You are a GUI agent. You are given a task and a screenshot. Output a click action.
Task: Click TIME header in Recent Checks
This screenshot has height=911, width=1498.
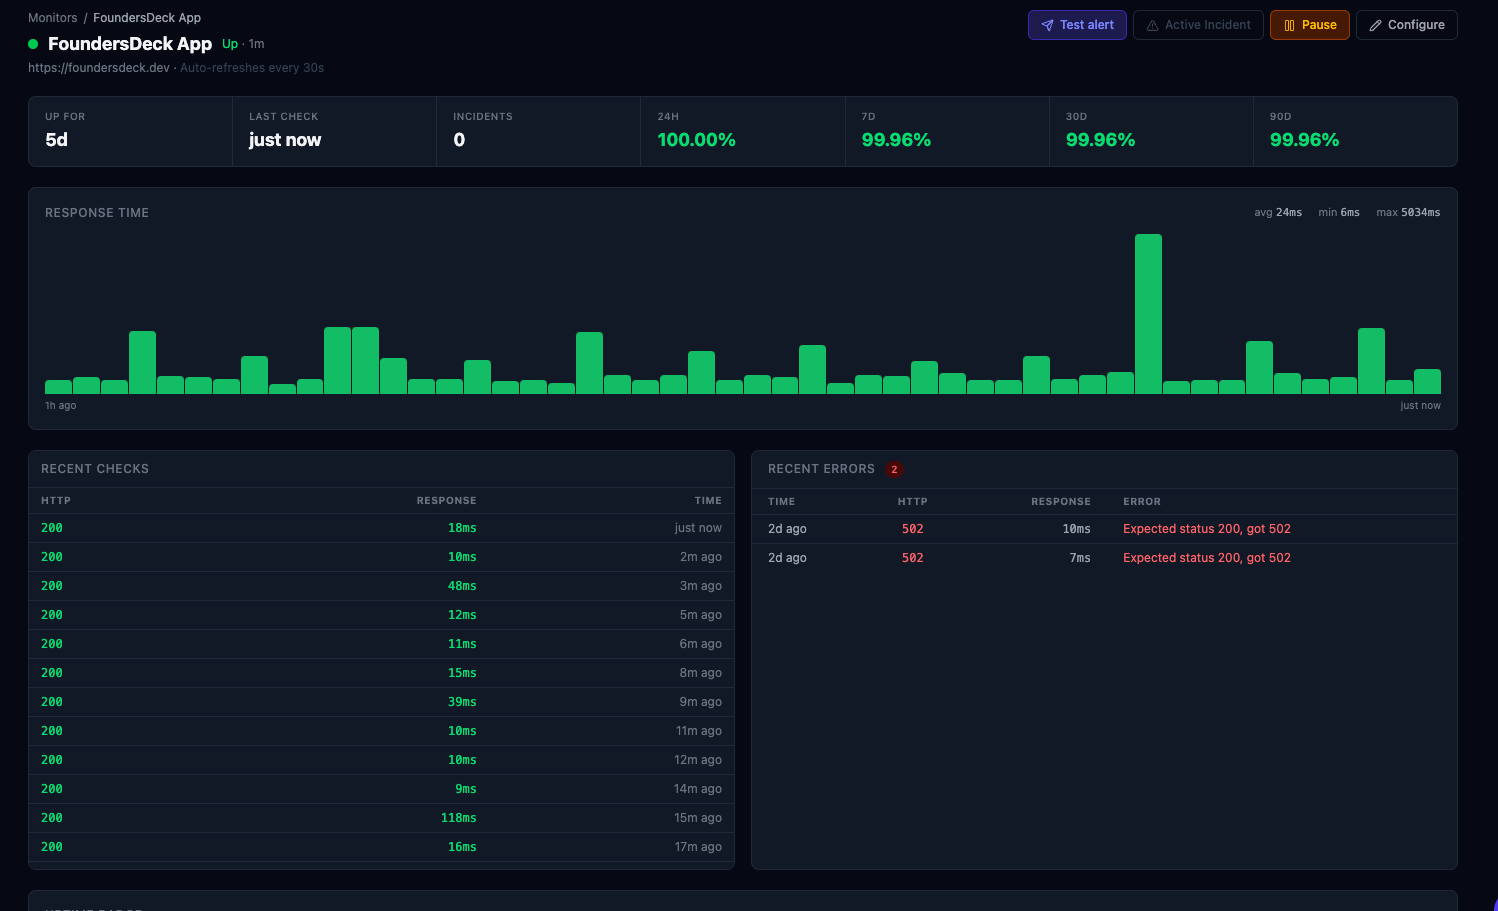pyautogui.click(x=708, y=501)
